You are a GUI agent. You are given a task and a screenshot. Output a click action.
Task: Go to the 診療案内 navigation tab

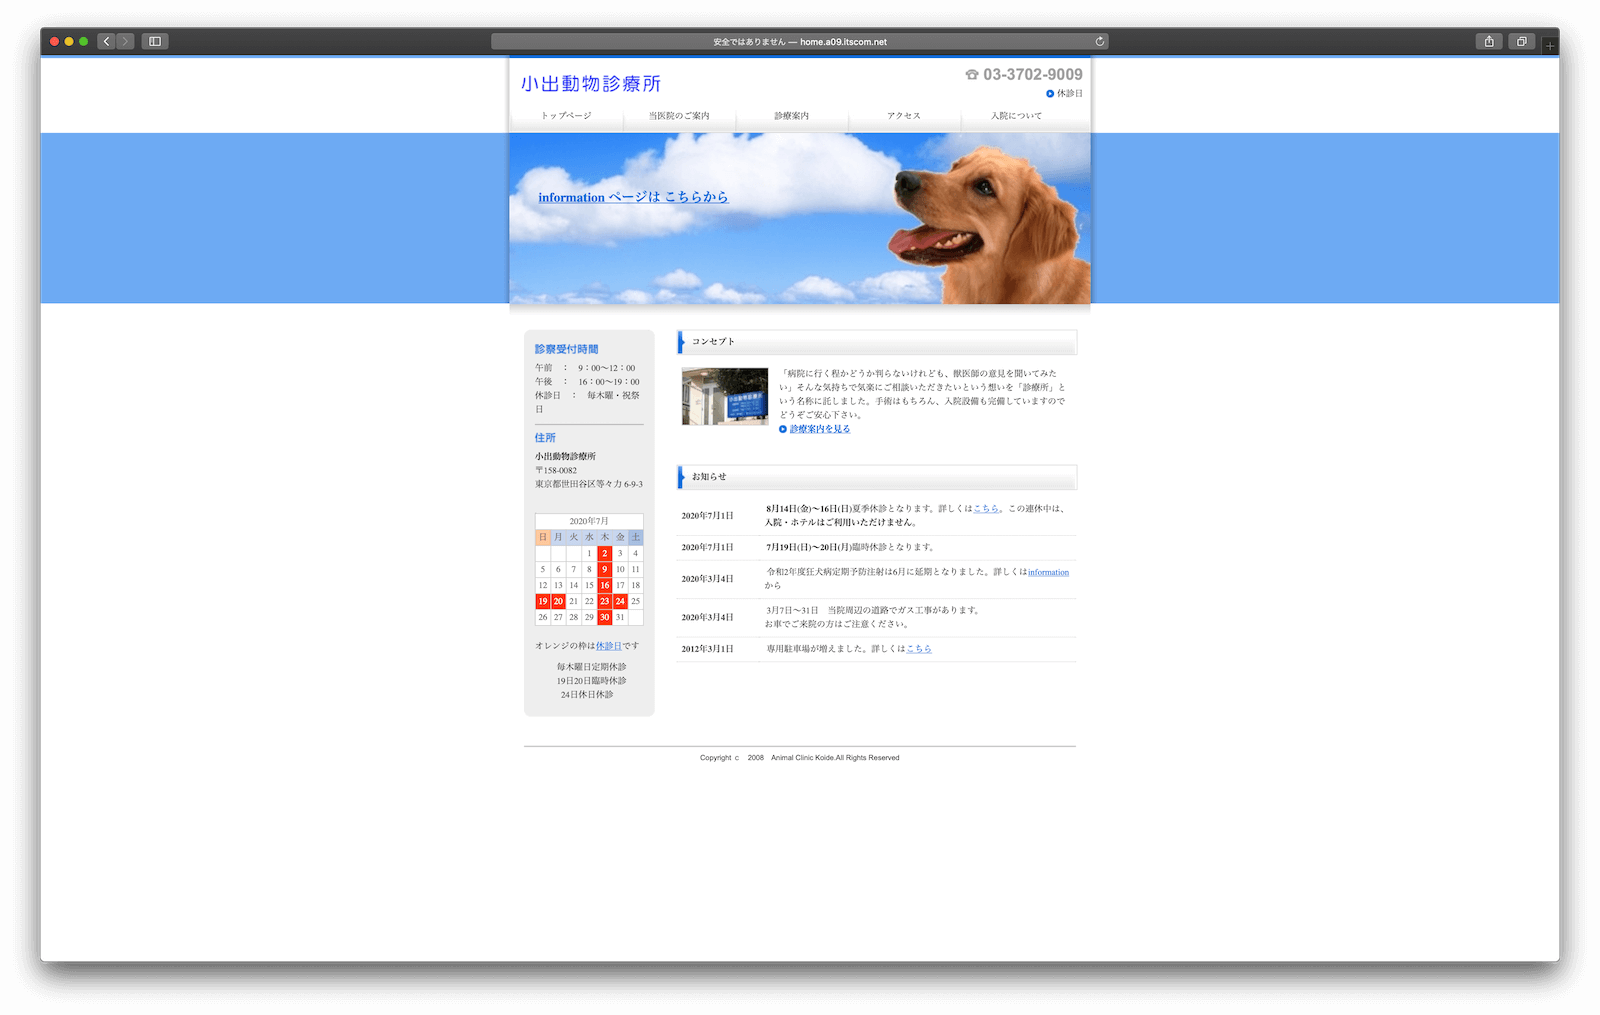(x=791, y=116)
